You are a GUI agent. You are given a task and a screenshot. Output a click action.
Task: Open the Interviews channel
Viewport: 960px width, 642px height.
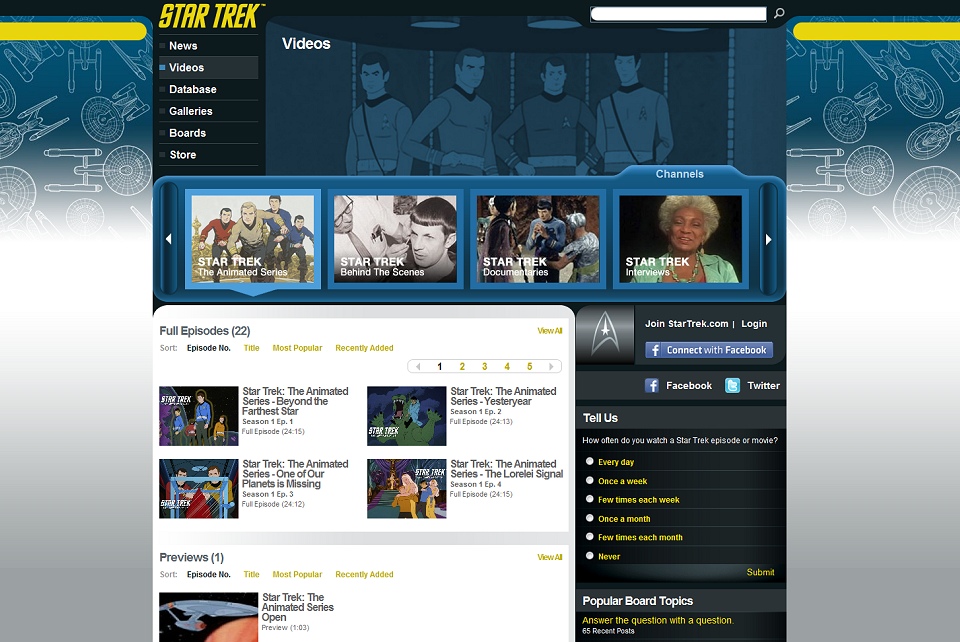pos(681,239)
